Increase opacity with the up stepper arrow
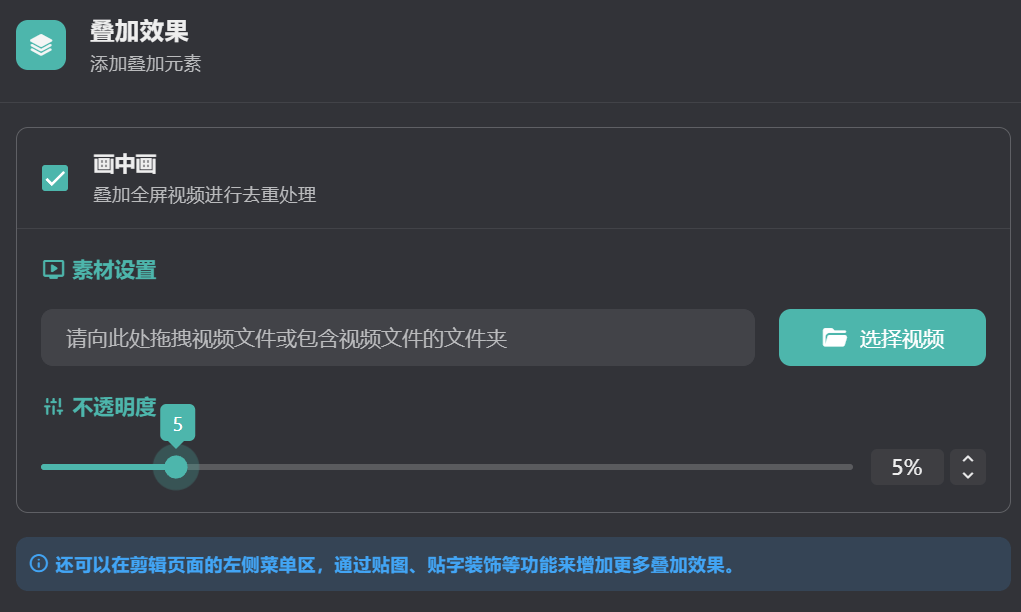 [x=967, y=459]
